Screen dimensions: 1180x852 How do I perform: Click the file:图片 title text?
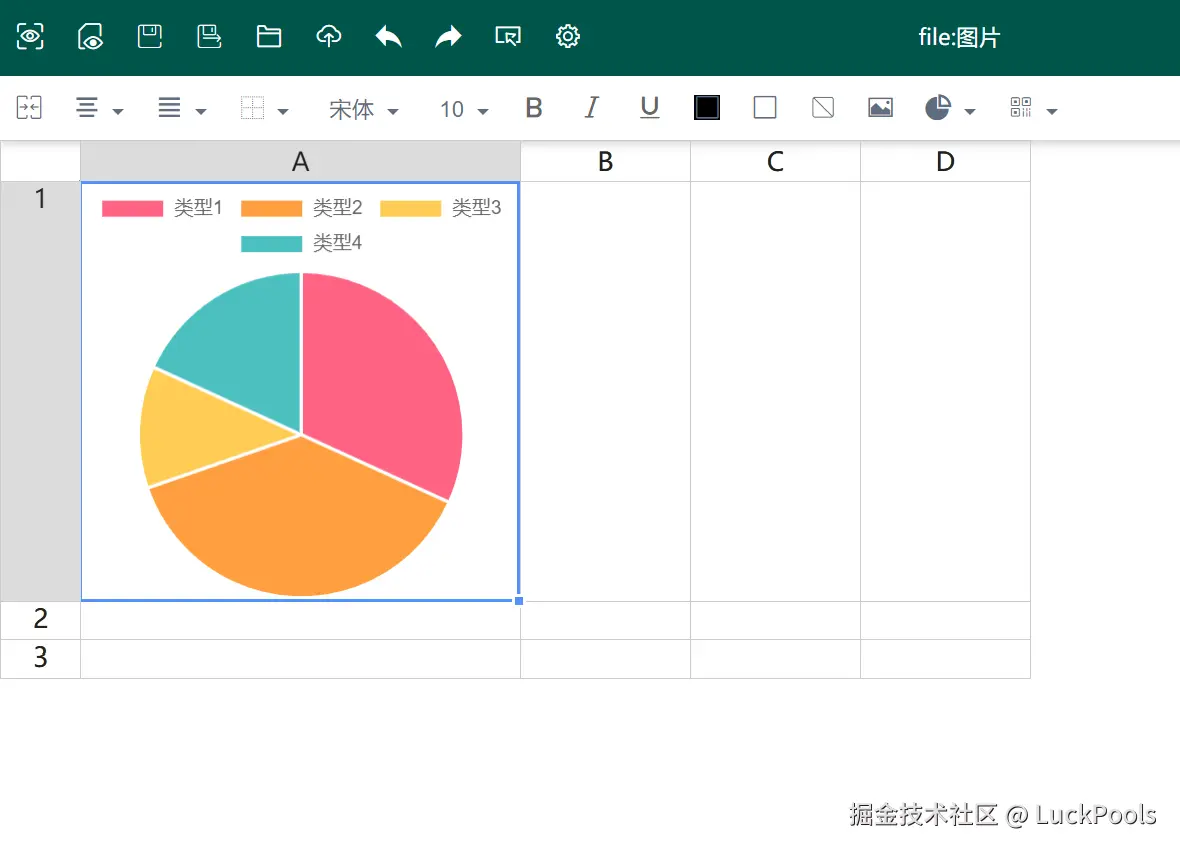coord(959,37)
